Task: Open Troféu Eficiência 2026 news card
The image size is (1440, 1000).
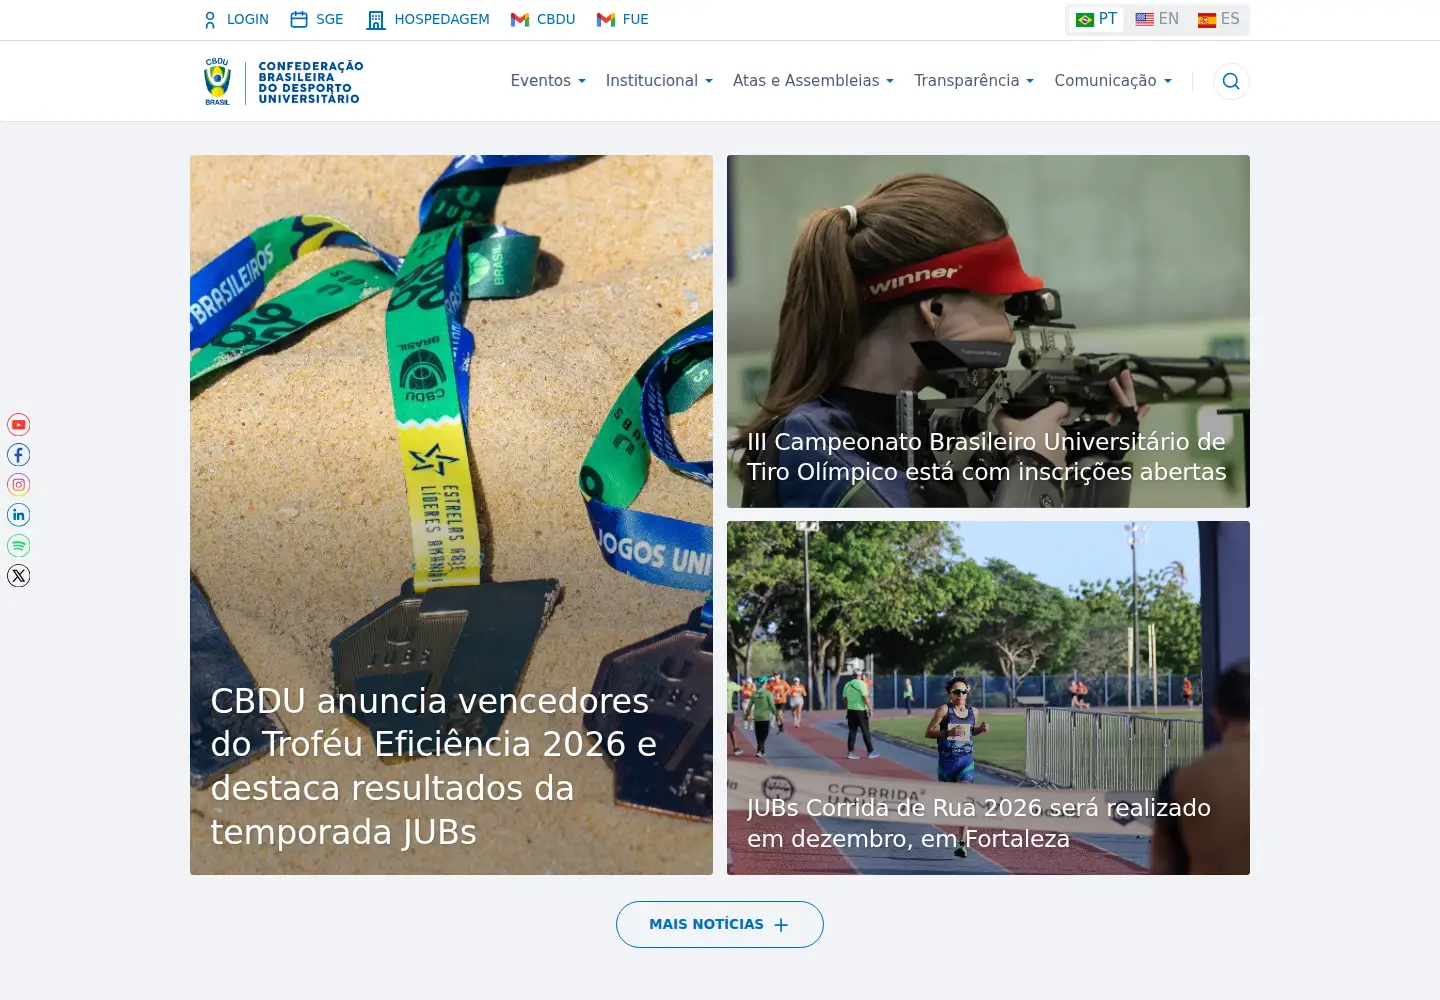Action: tap(451, 515)
